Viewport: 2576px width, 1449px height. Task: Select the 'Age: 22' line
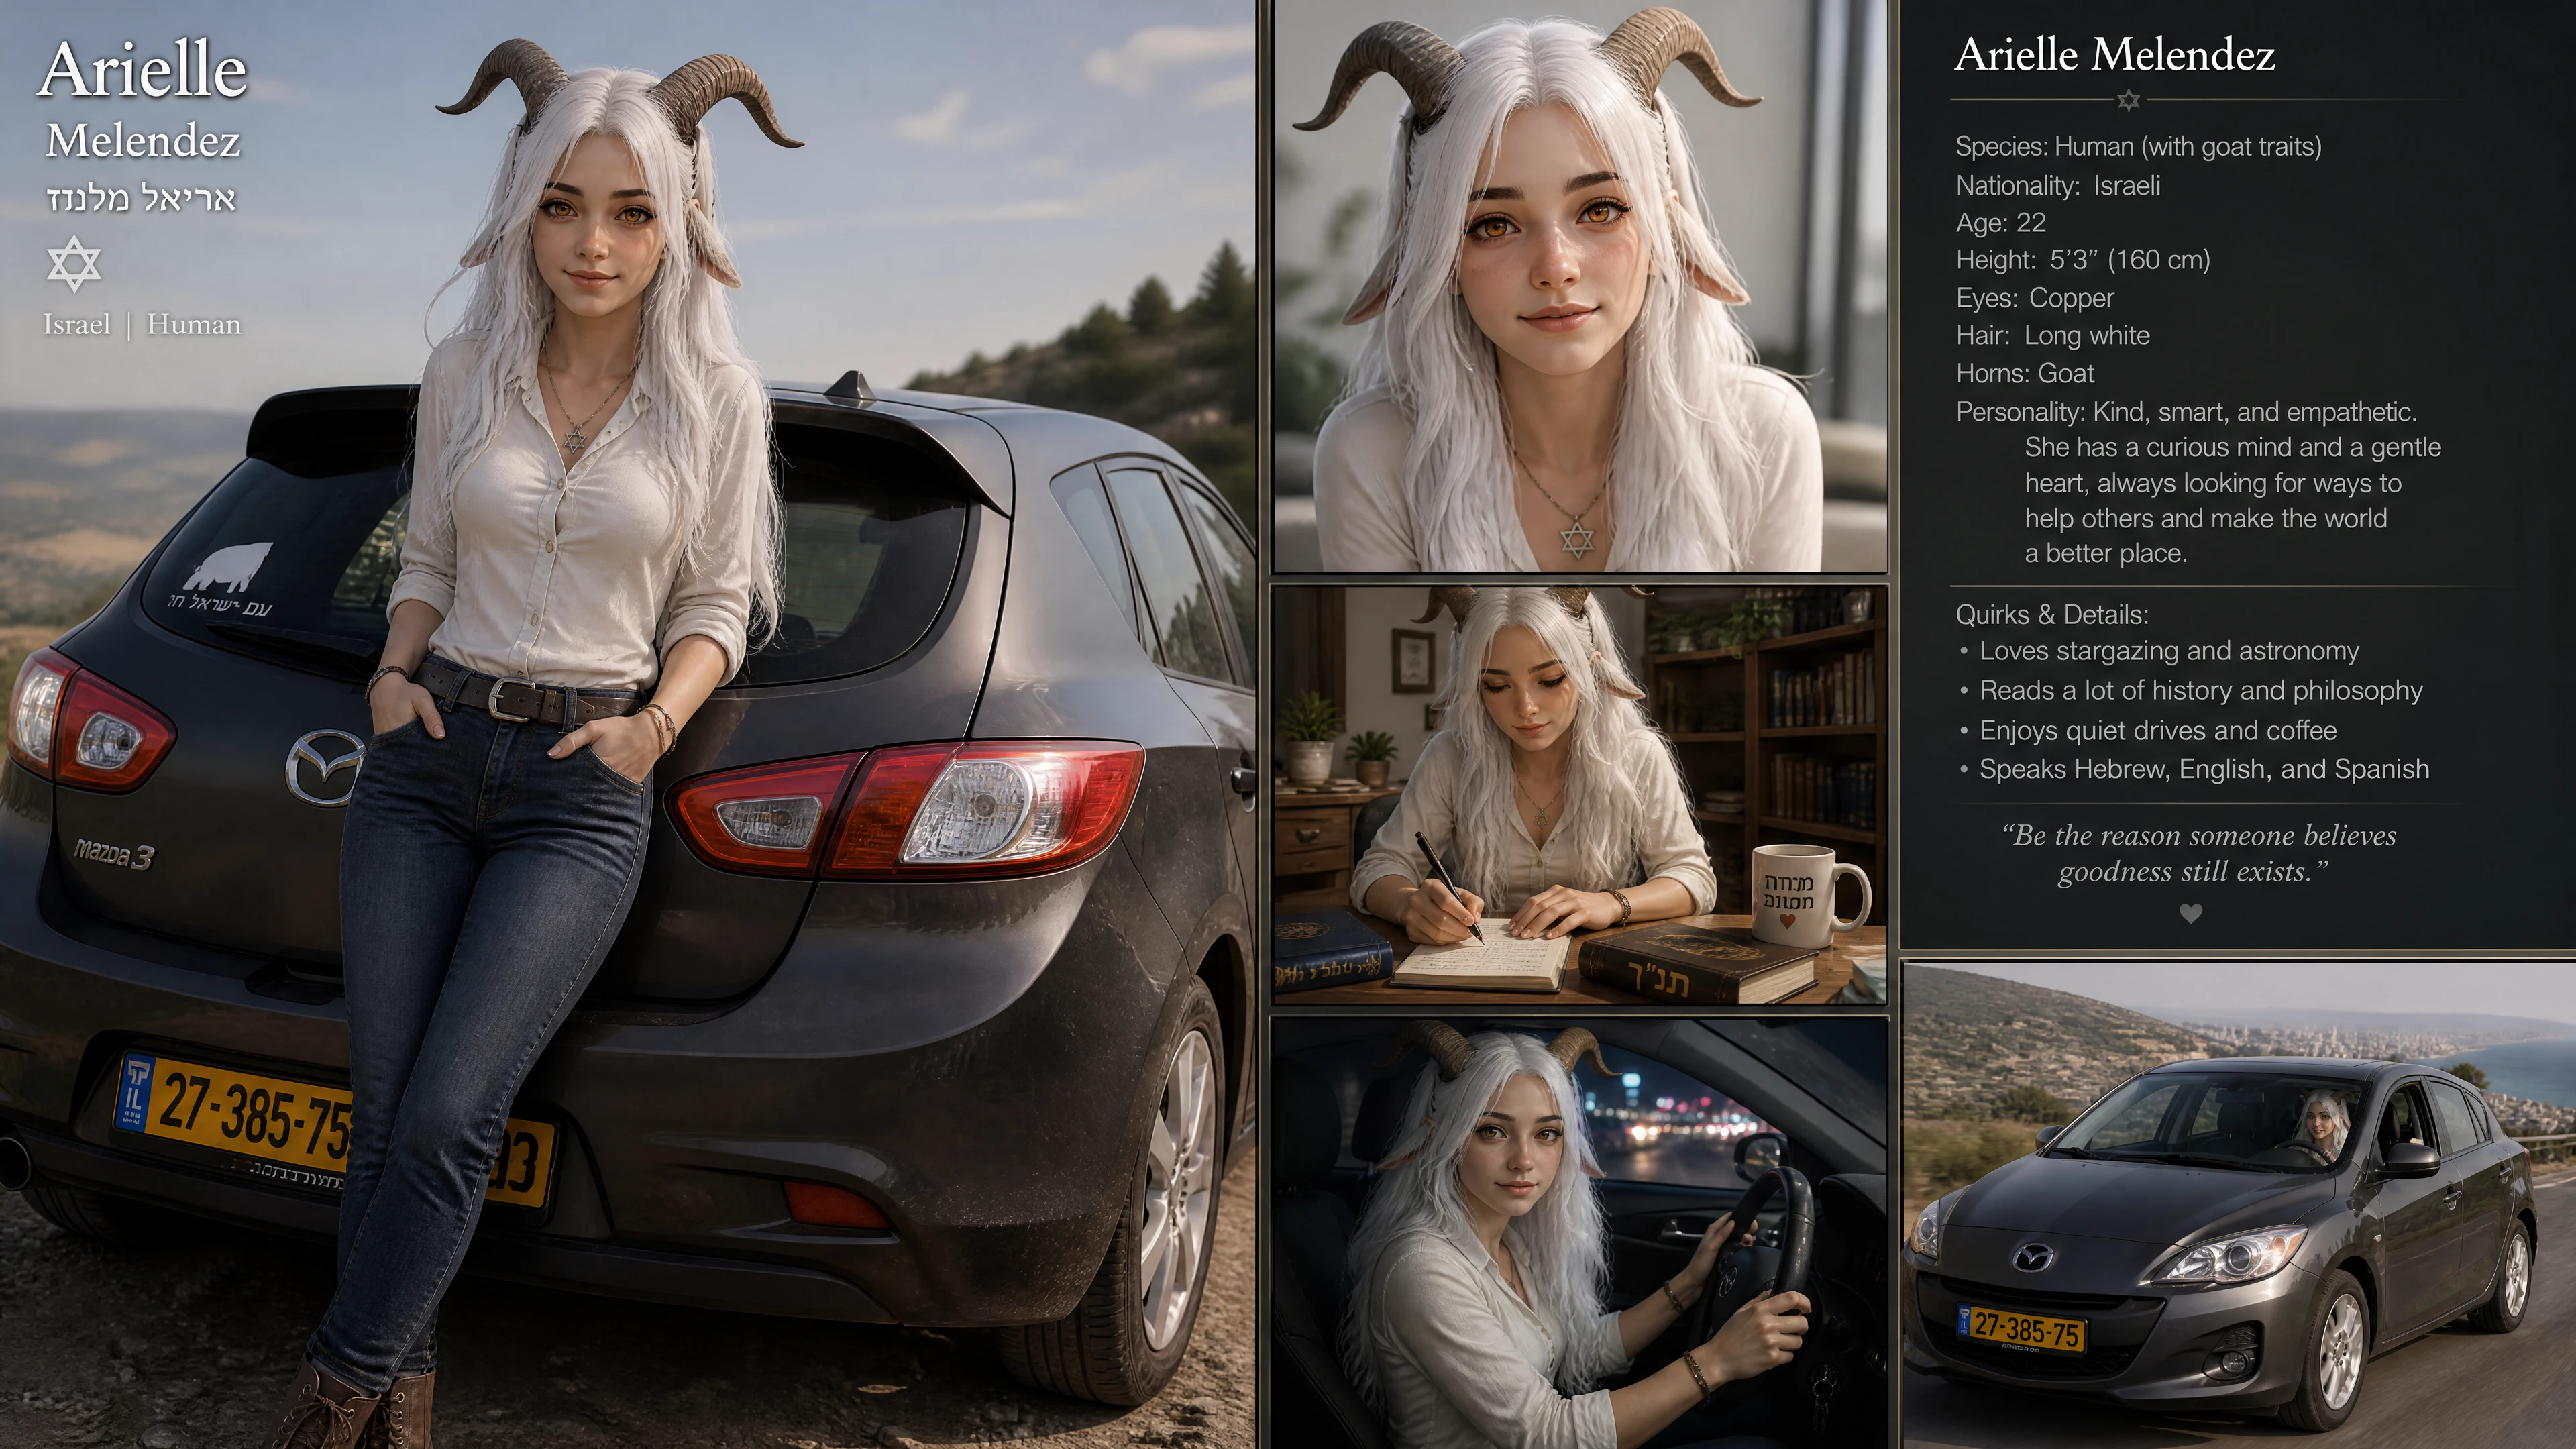tap(2001, 223)
